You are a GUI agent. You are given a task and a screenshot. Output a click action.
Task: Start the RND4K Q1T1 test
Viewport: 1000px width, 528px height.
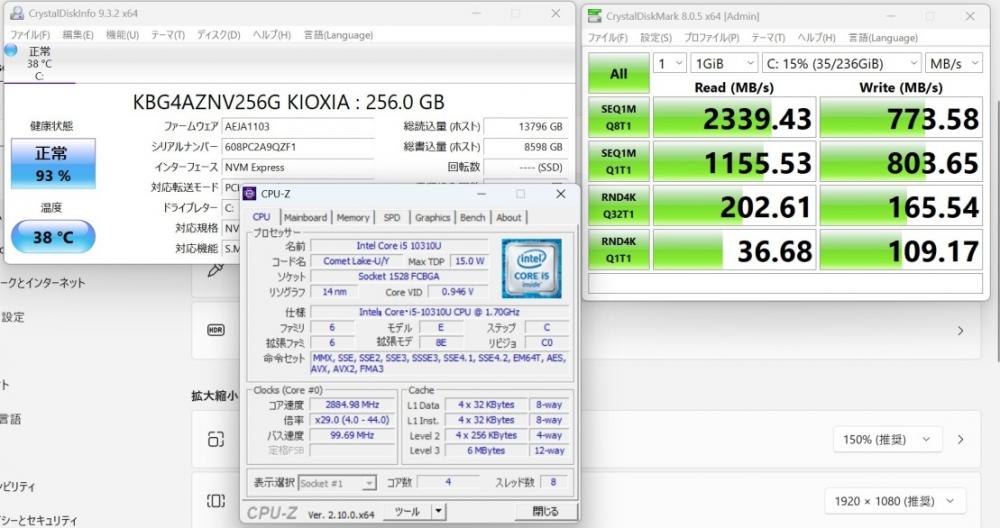pos(619,249)
